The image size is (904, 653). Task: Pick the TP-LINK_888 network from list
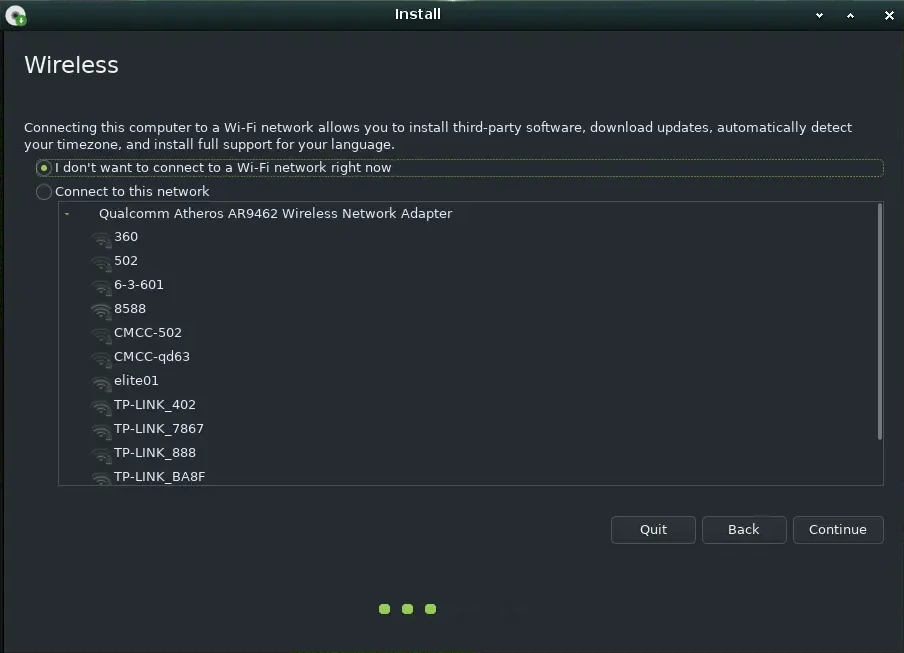pos(154,453)
